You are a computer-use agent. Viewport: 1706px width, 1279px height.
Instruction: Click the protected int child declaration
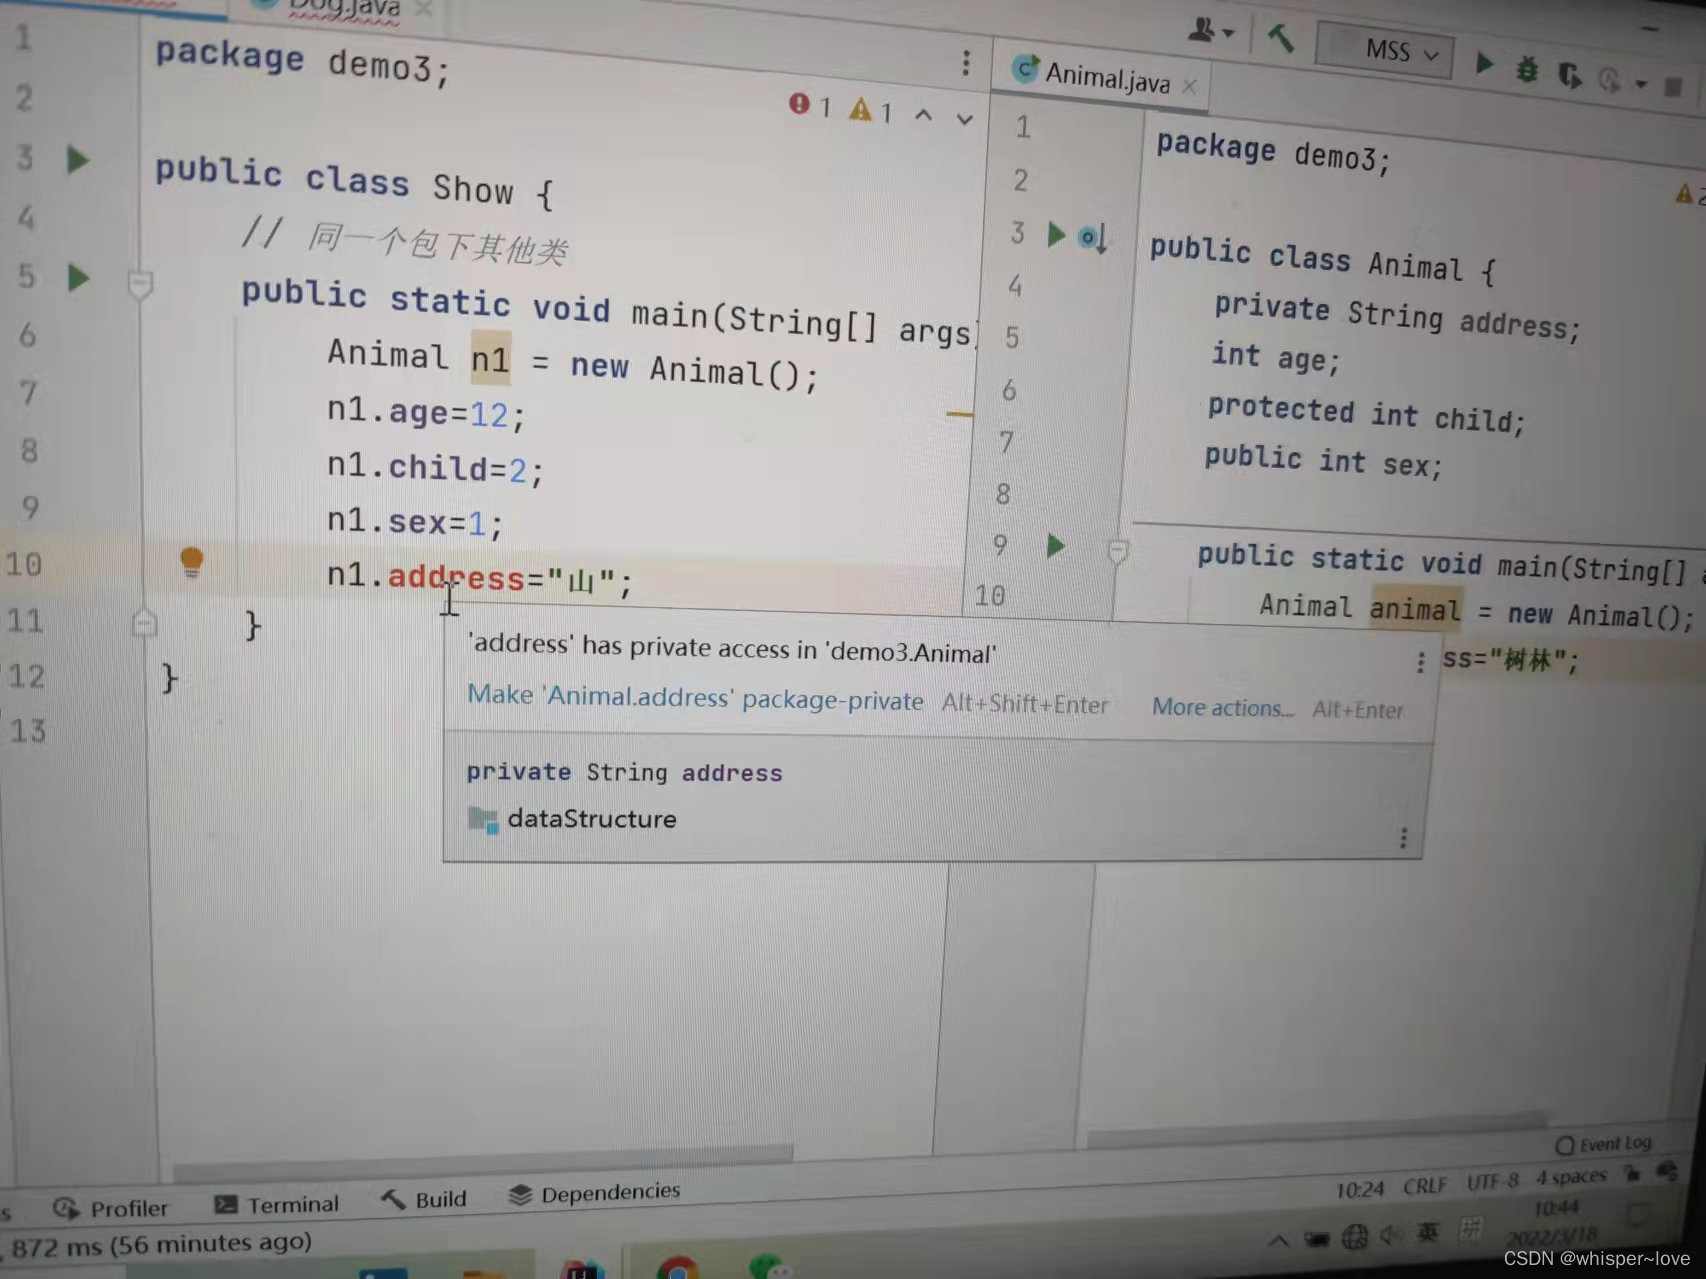1366,413
